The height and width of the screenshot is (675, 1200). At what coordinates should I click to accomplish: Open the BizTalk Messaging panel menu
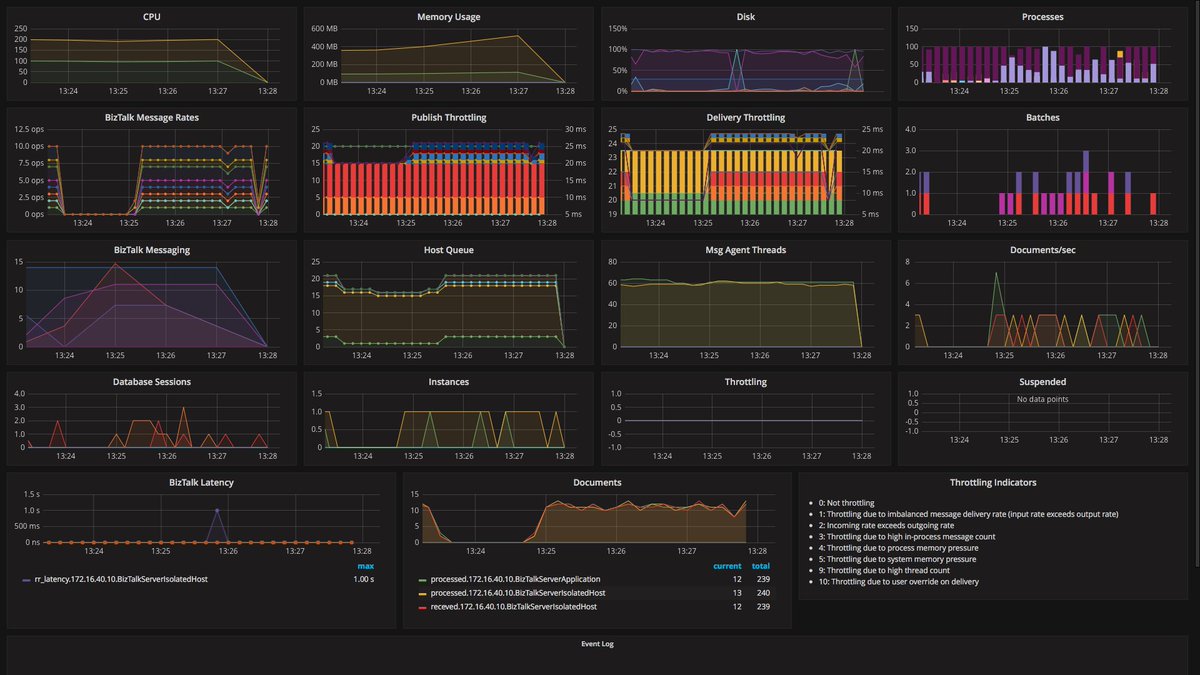(152, 249)
